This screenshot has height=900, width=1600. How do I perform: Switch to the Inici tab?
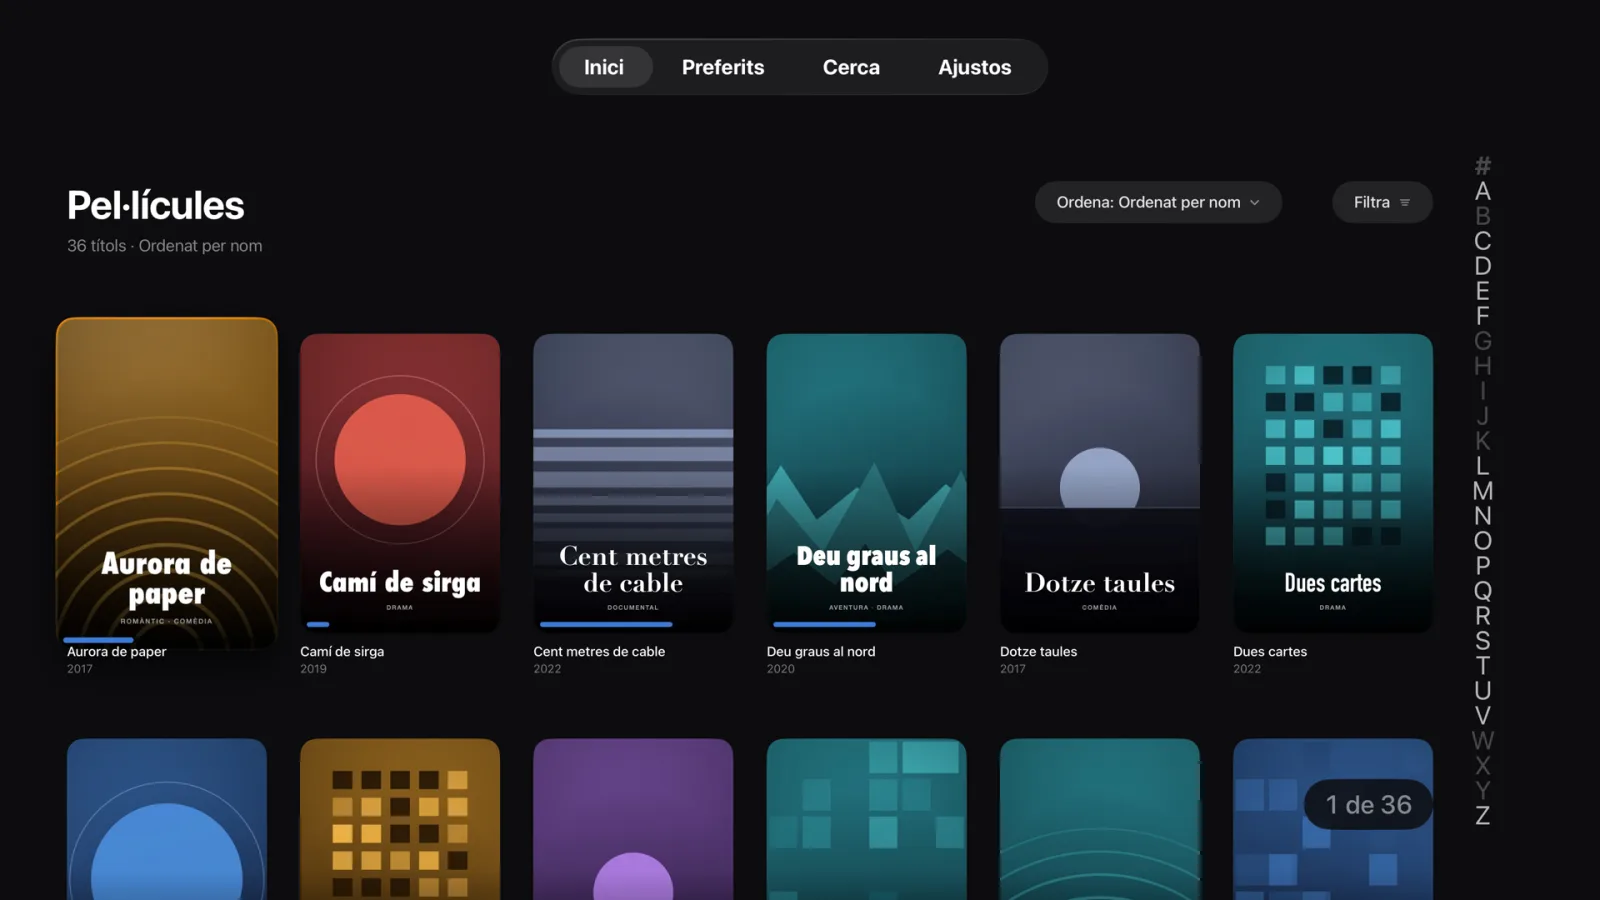[604, 67]
